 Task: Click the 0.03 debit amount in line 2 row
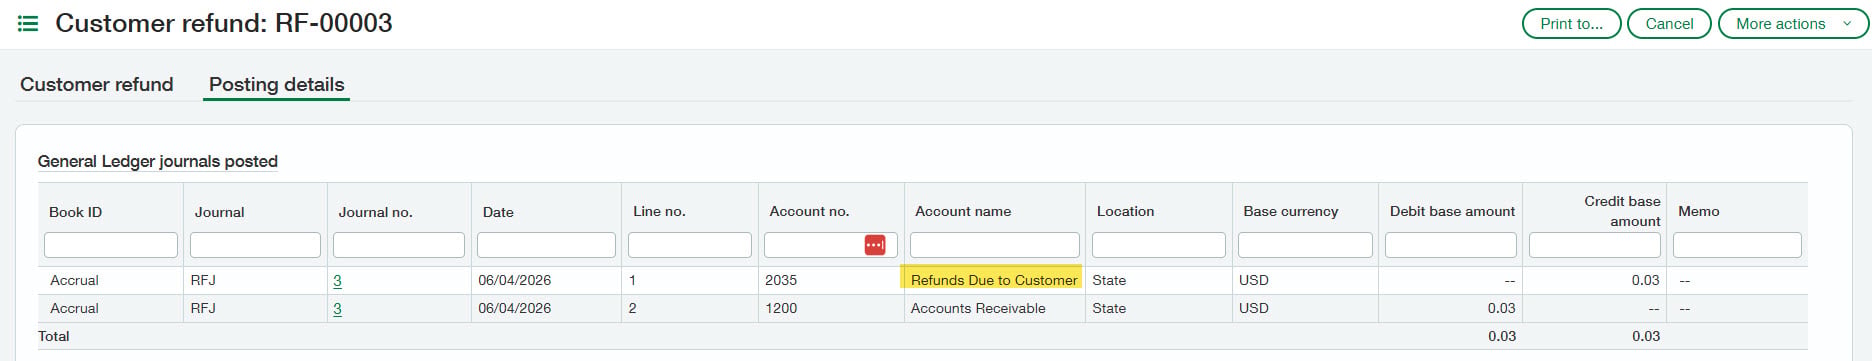pos(1501,308)
